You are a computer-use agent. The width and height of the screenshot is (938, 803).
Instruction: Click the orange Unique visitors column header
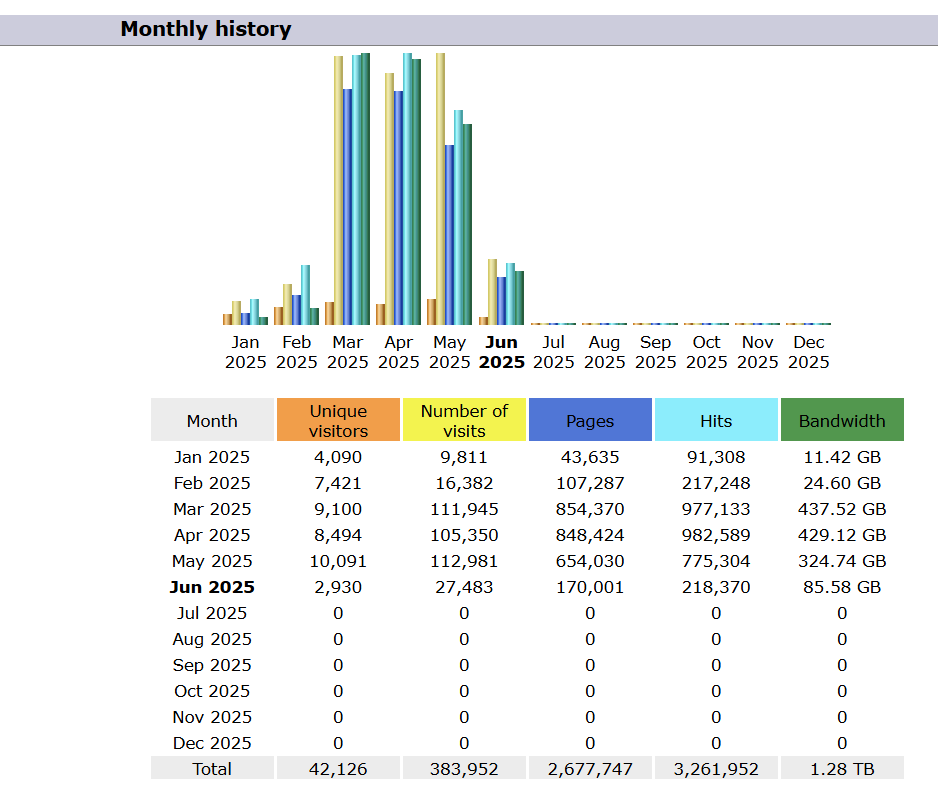(x=338, y=420)
